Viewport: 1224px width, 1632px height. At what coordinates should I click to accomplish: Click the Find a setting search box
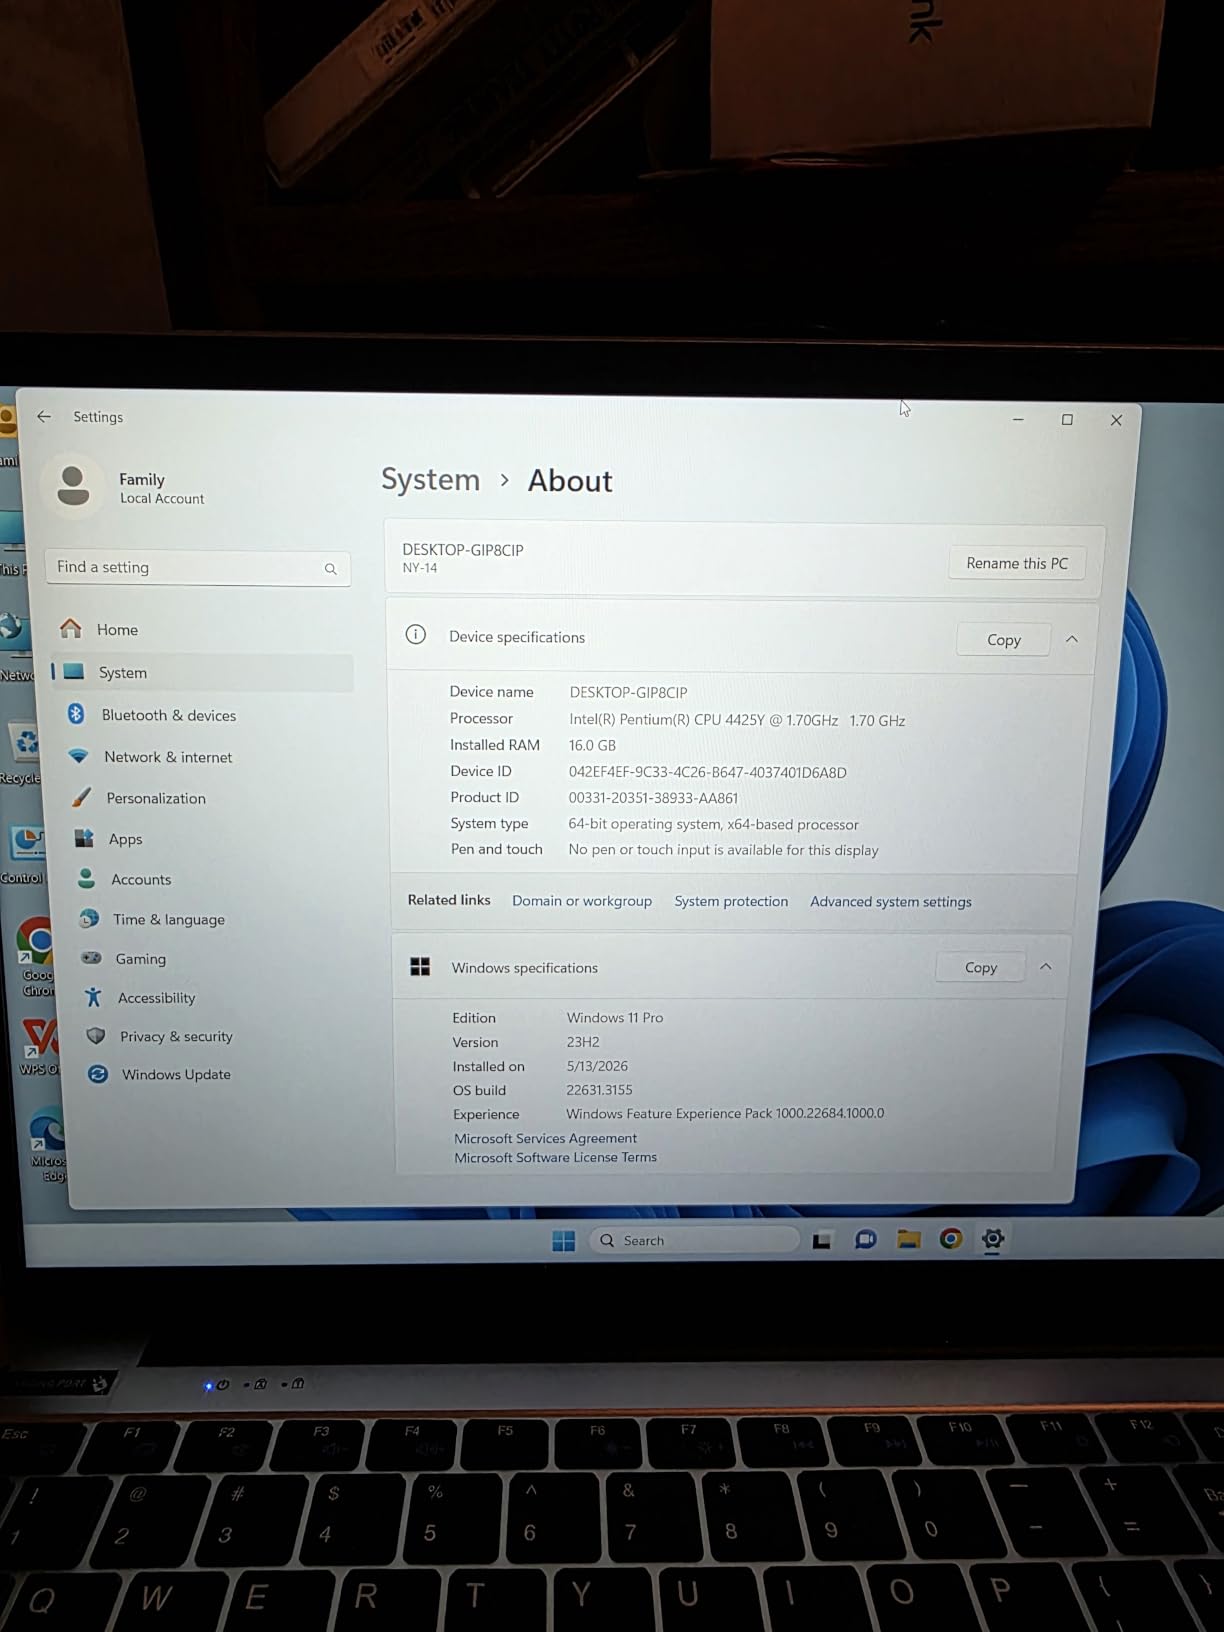(198, 568)
